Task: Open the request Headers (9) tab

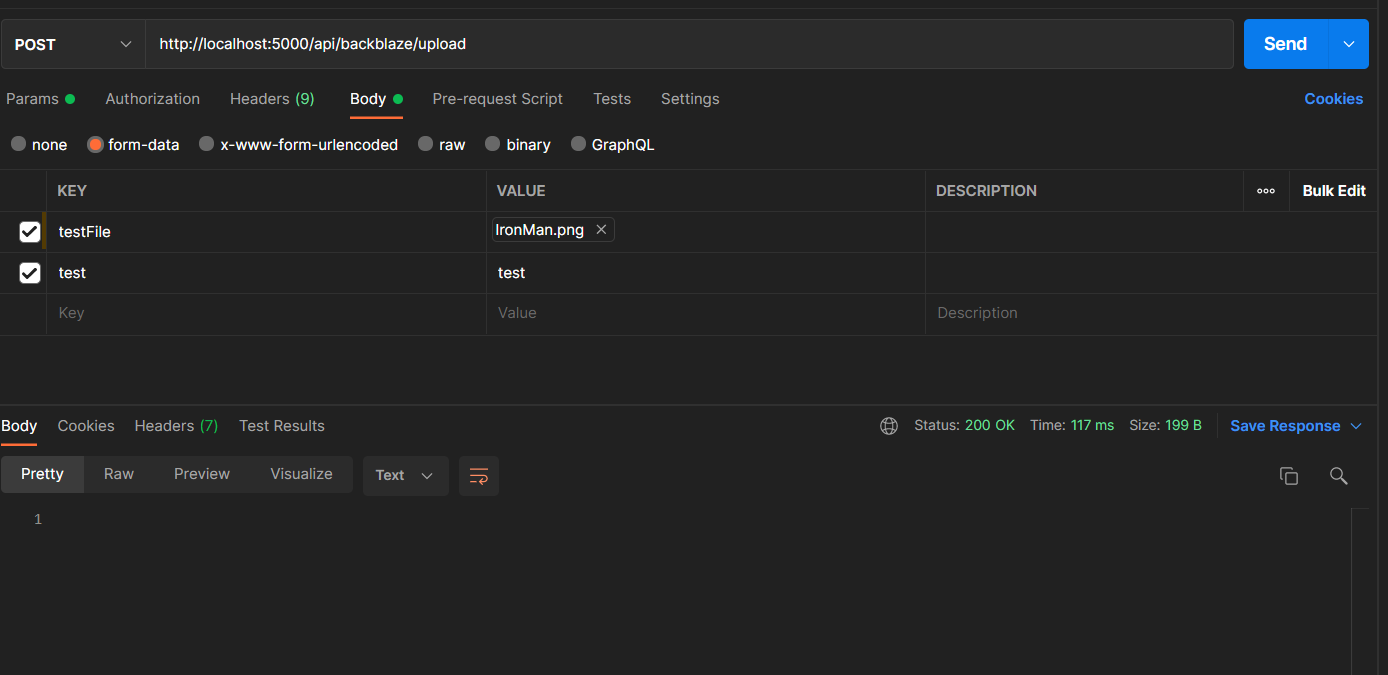Action: pyautogui.click(x=272, y=99)
